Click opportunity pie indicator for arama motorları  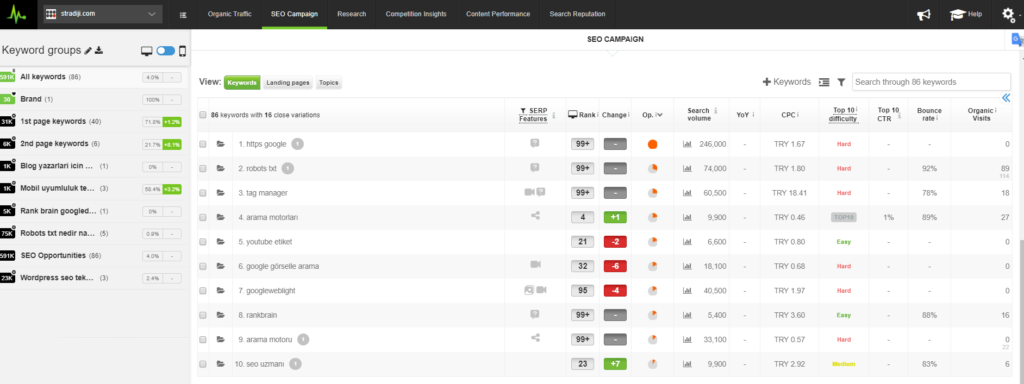point(652,217)
